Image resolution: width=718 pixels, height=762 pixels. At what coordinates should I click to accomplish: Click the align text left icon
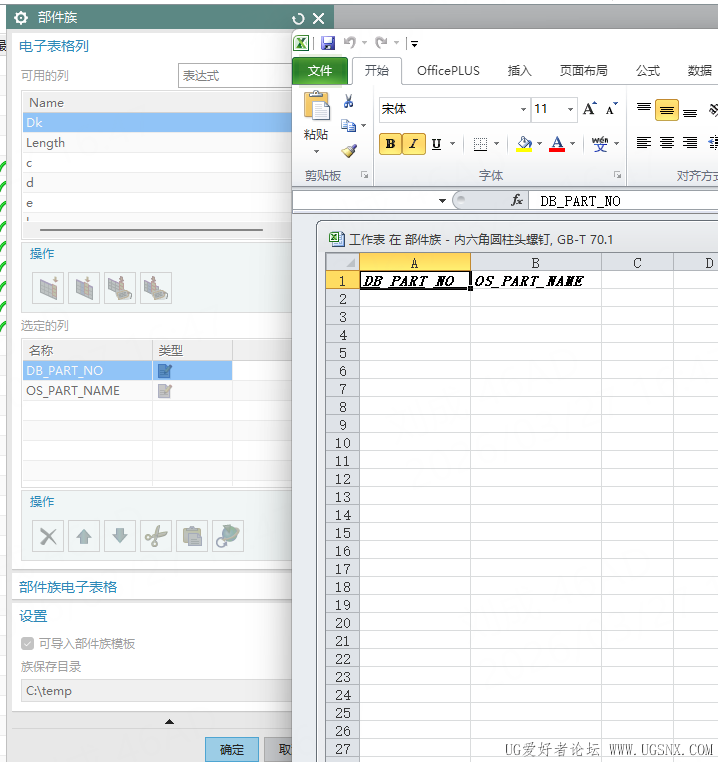644,142
